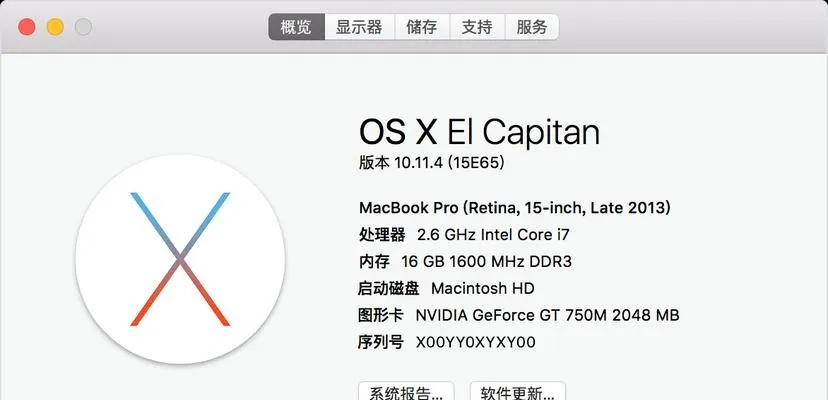The width and height of the screenshot is (828, 400).
Task: Minimize window with the yellow button
Action: [55, 27]
